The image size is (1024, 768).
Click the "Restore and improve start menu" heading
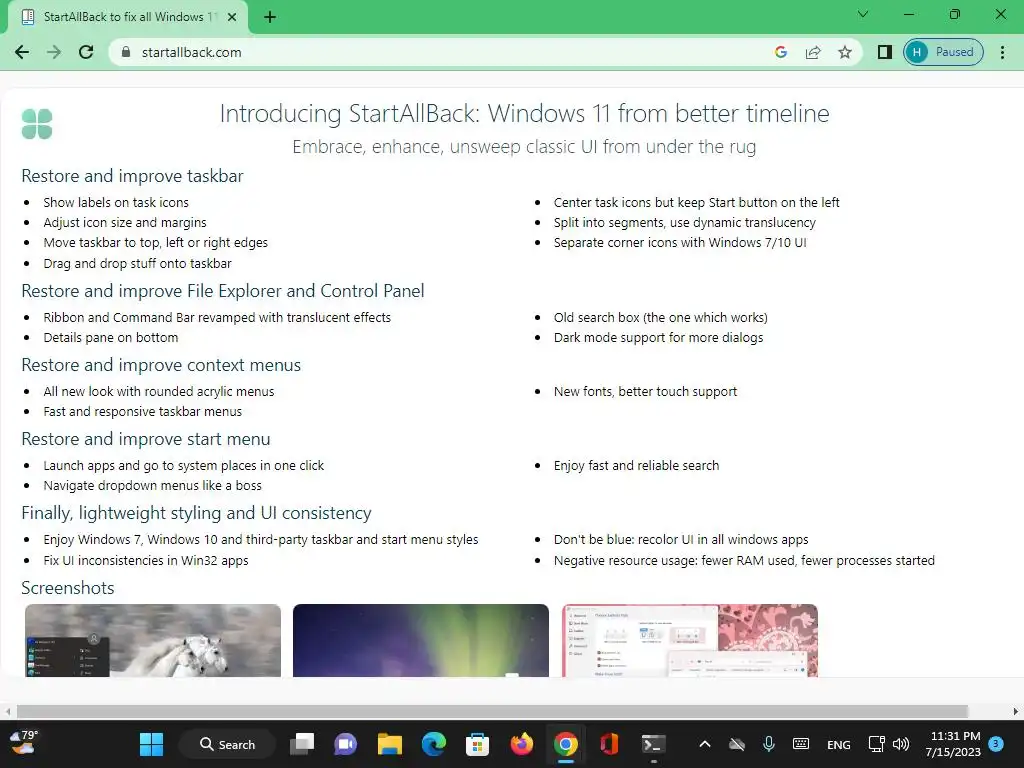(146, 439)
